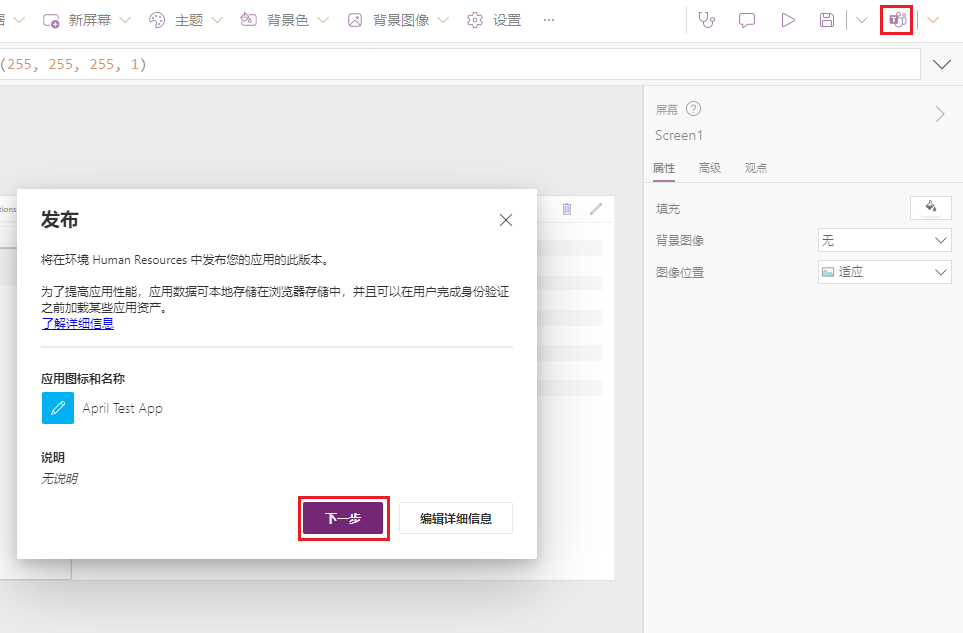Switch to the 高级 tab
The image size is (963, 633).
(x=709, y=168)
